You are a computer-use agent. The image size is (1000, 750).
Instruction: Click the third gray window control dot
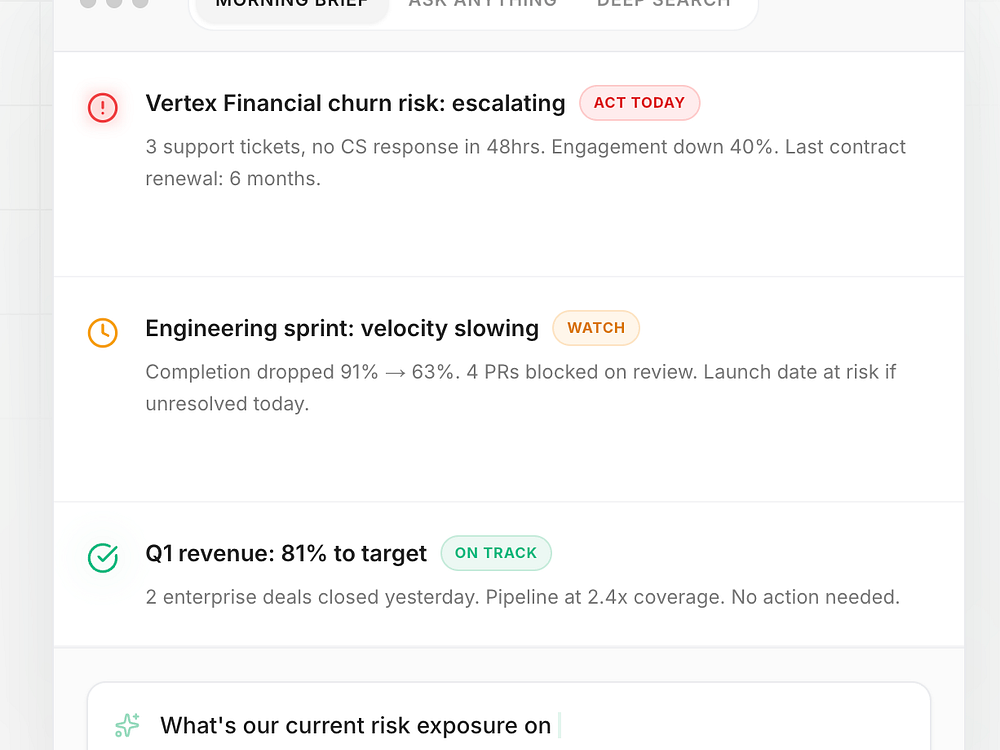point(140,3)
